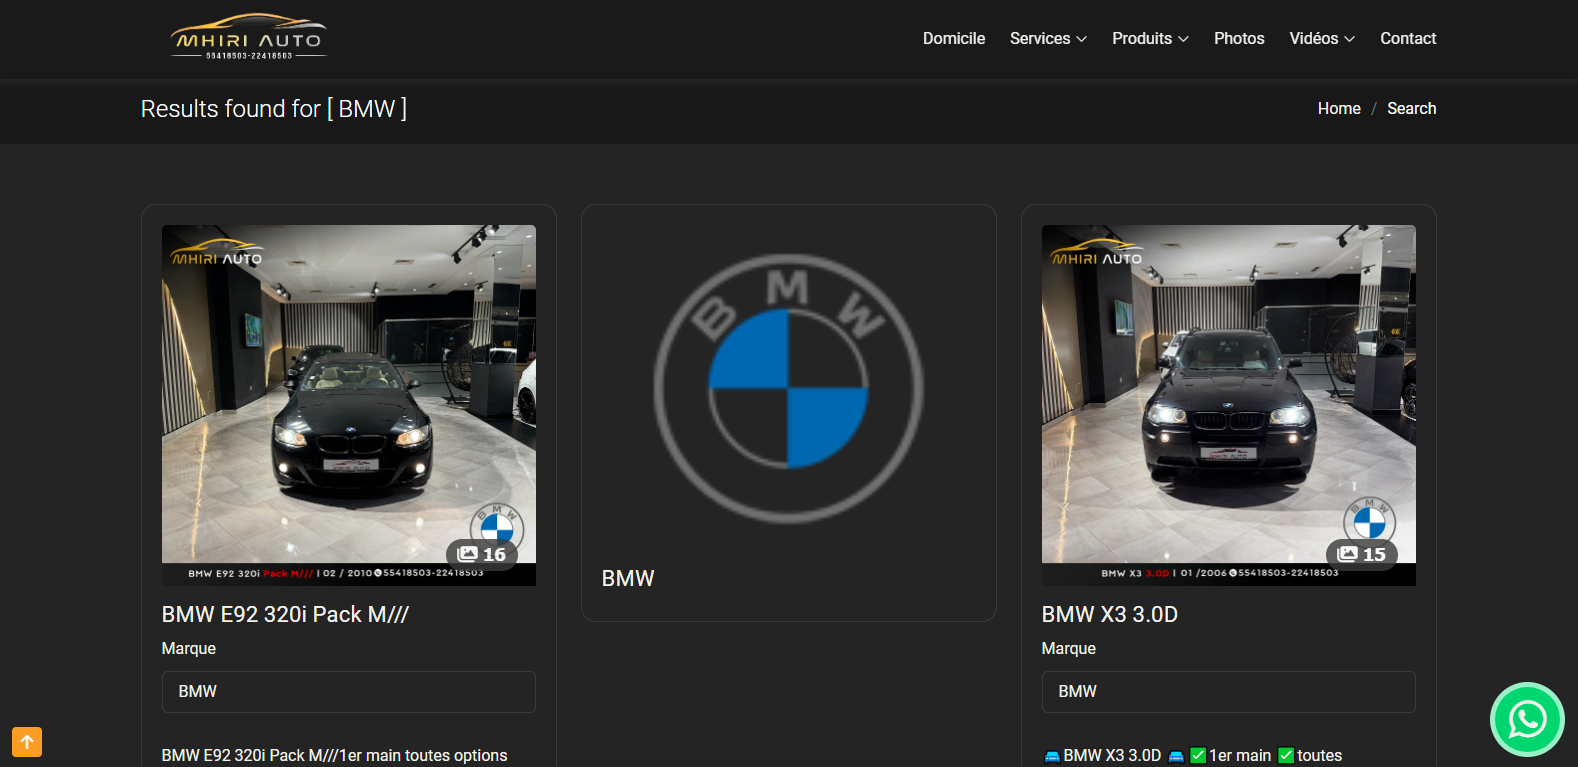Click the Mhiri Auto logo

click(248, 38)
